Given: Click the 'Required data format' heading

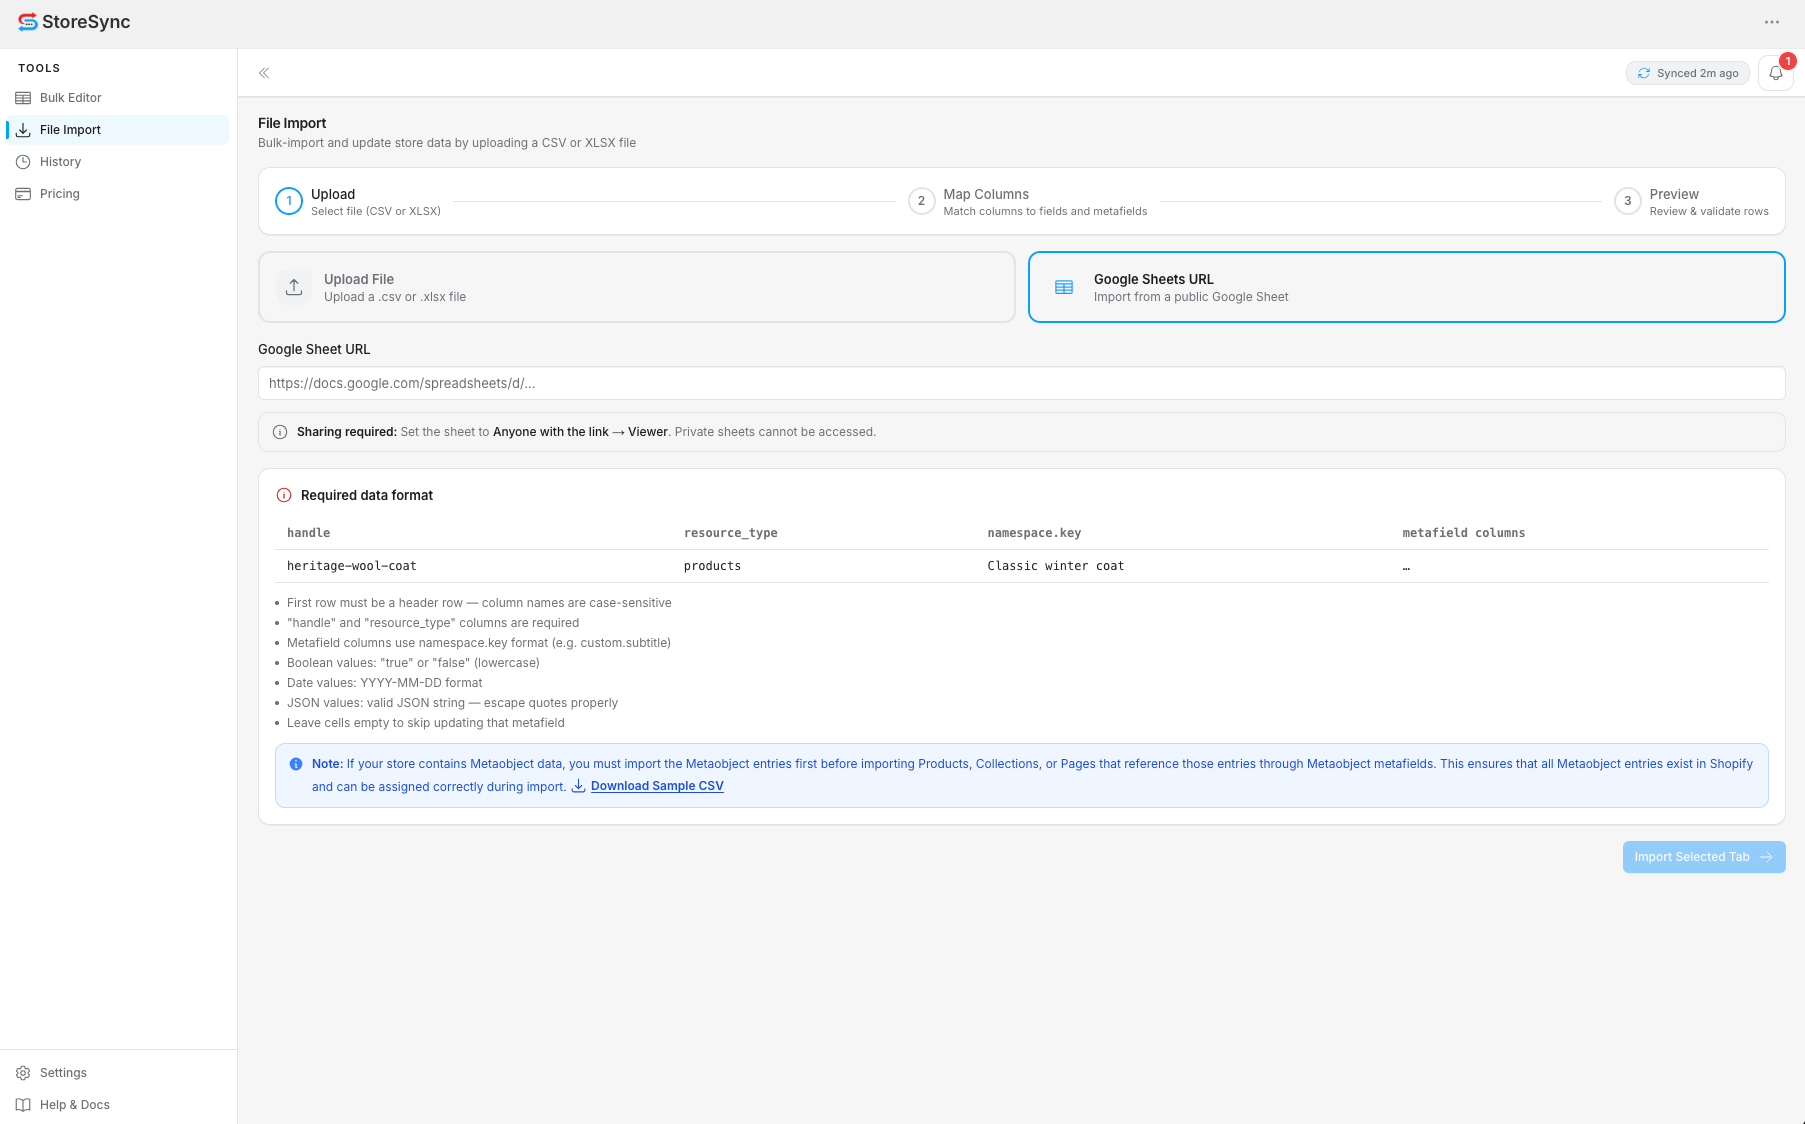Looking at the screenshot, I should pos(367,495).
